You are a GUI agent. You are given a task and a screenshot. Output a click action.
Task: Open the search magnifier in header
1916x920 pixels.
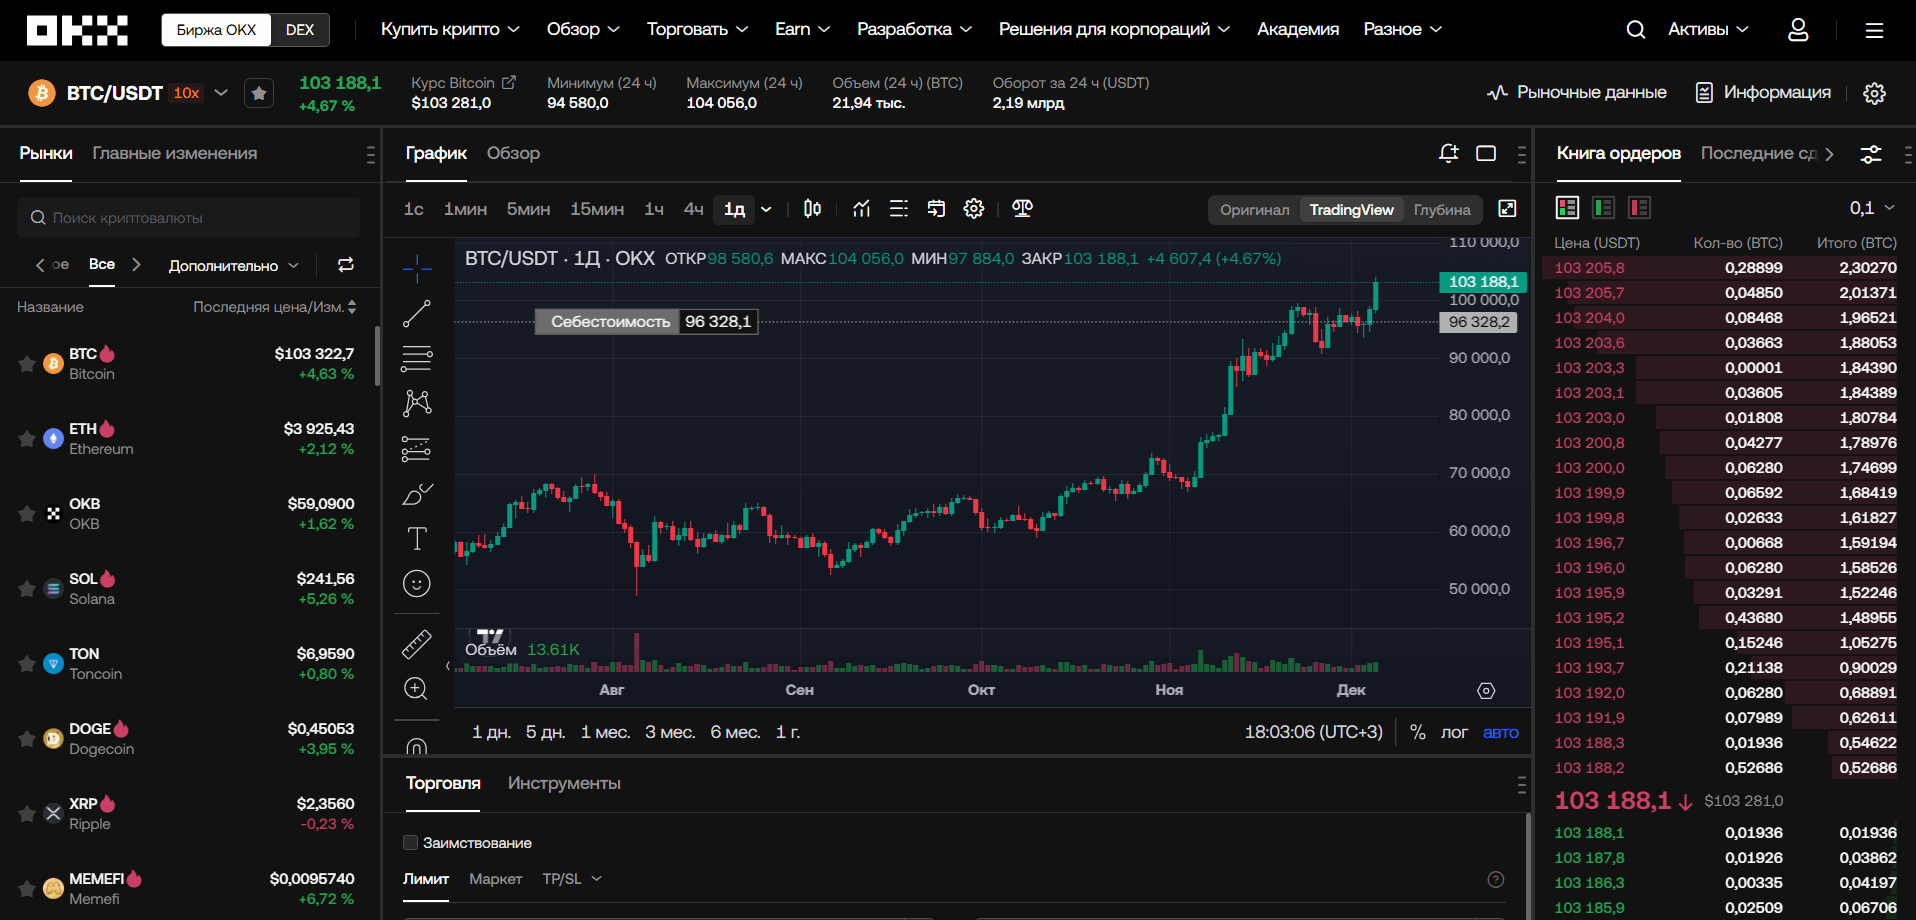pyautogui.click(x=1635, y=30)
